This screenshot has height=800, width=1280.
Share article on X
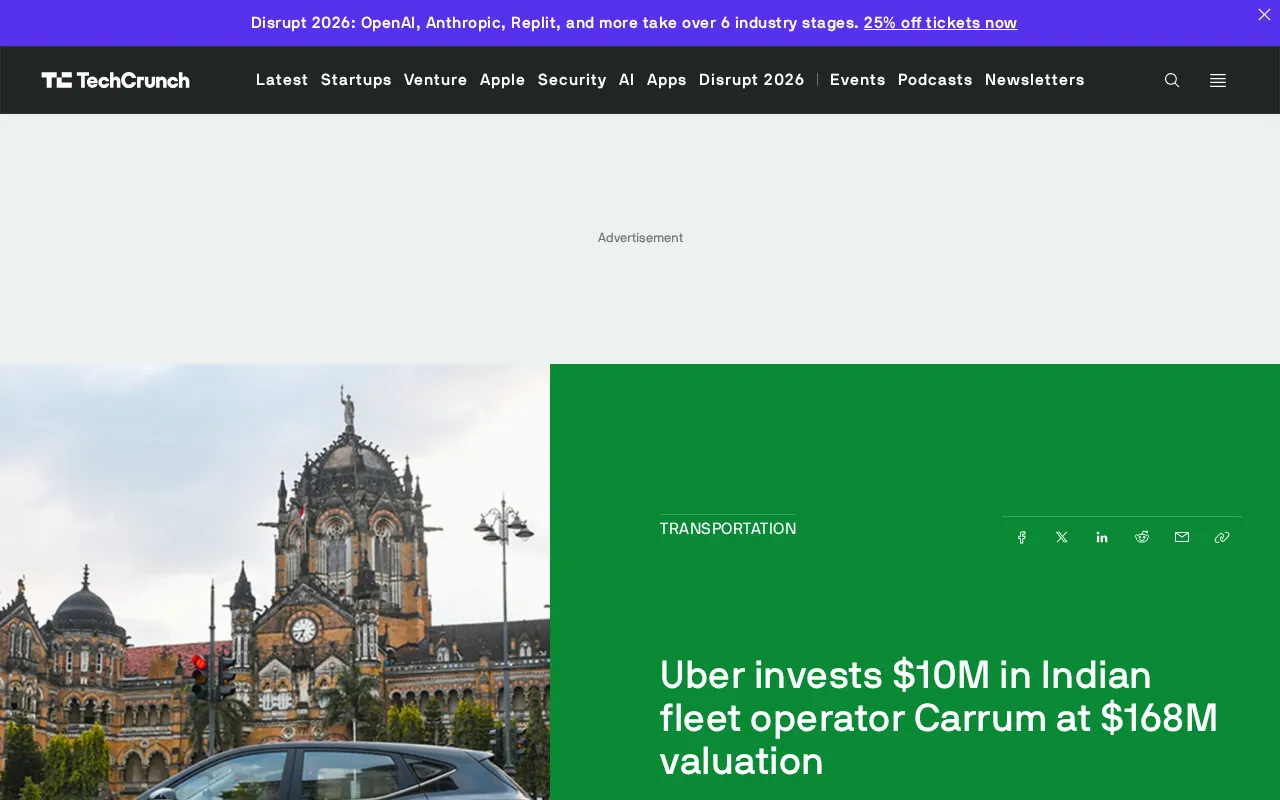(1062, 537)
